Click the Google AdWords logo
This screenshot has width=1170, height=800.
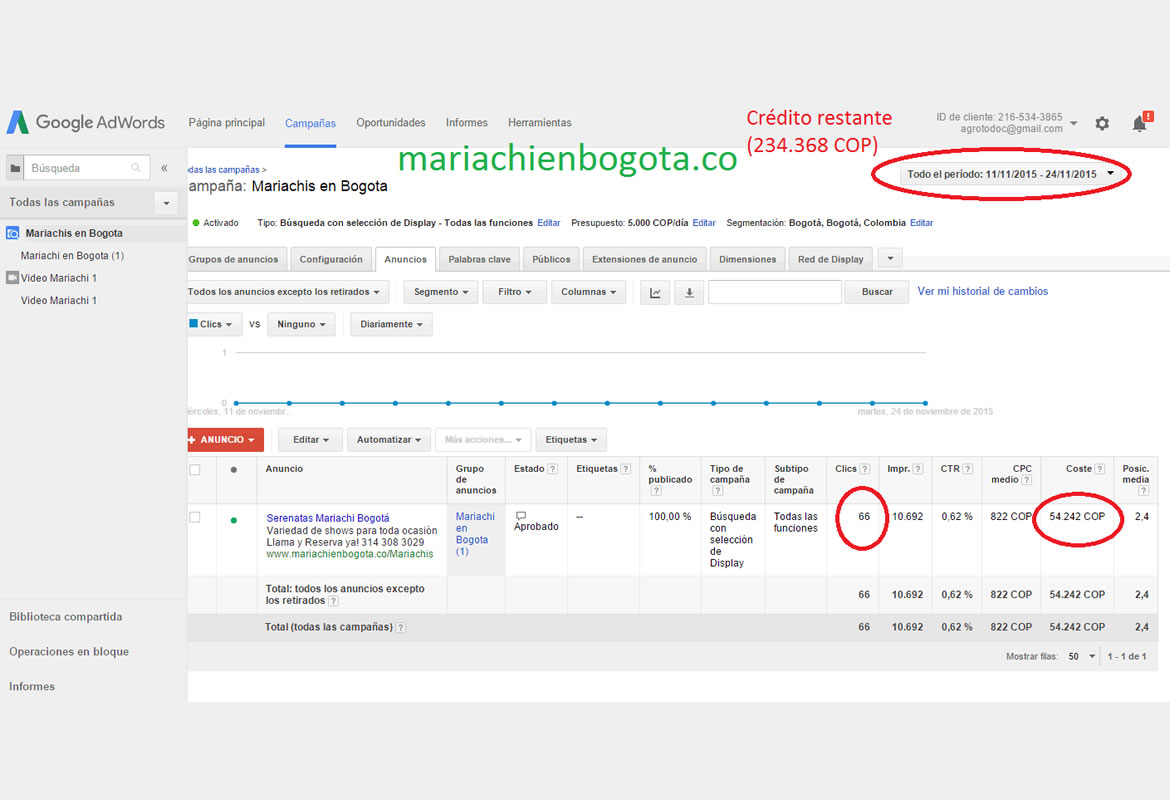tap(86, 122)
